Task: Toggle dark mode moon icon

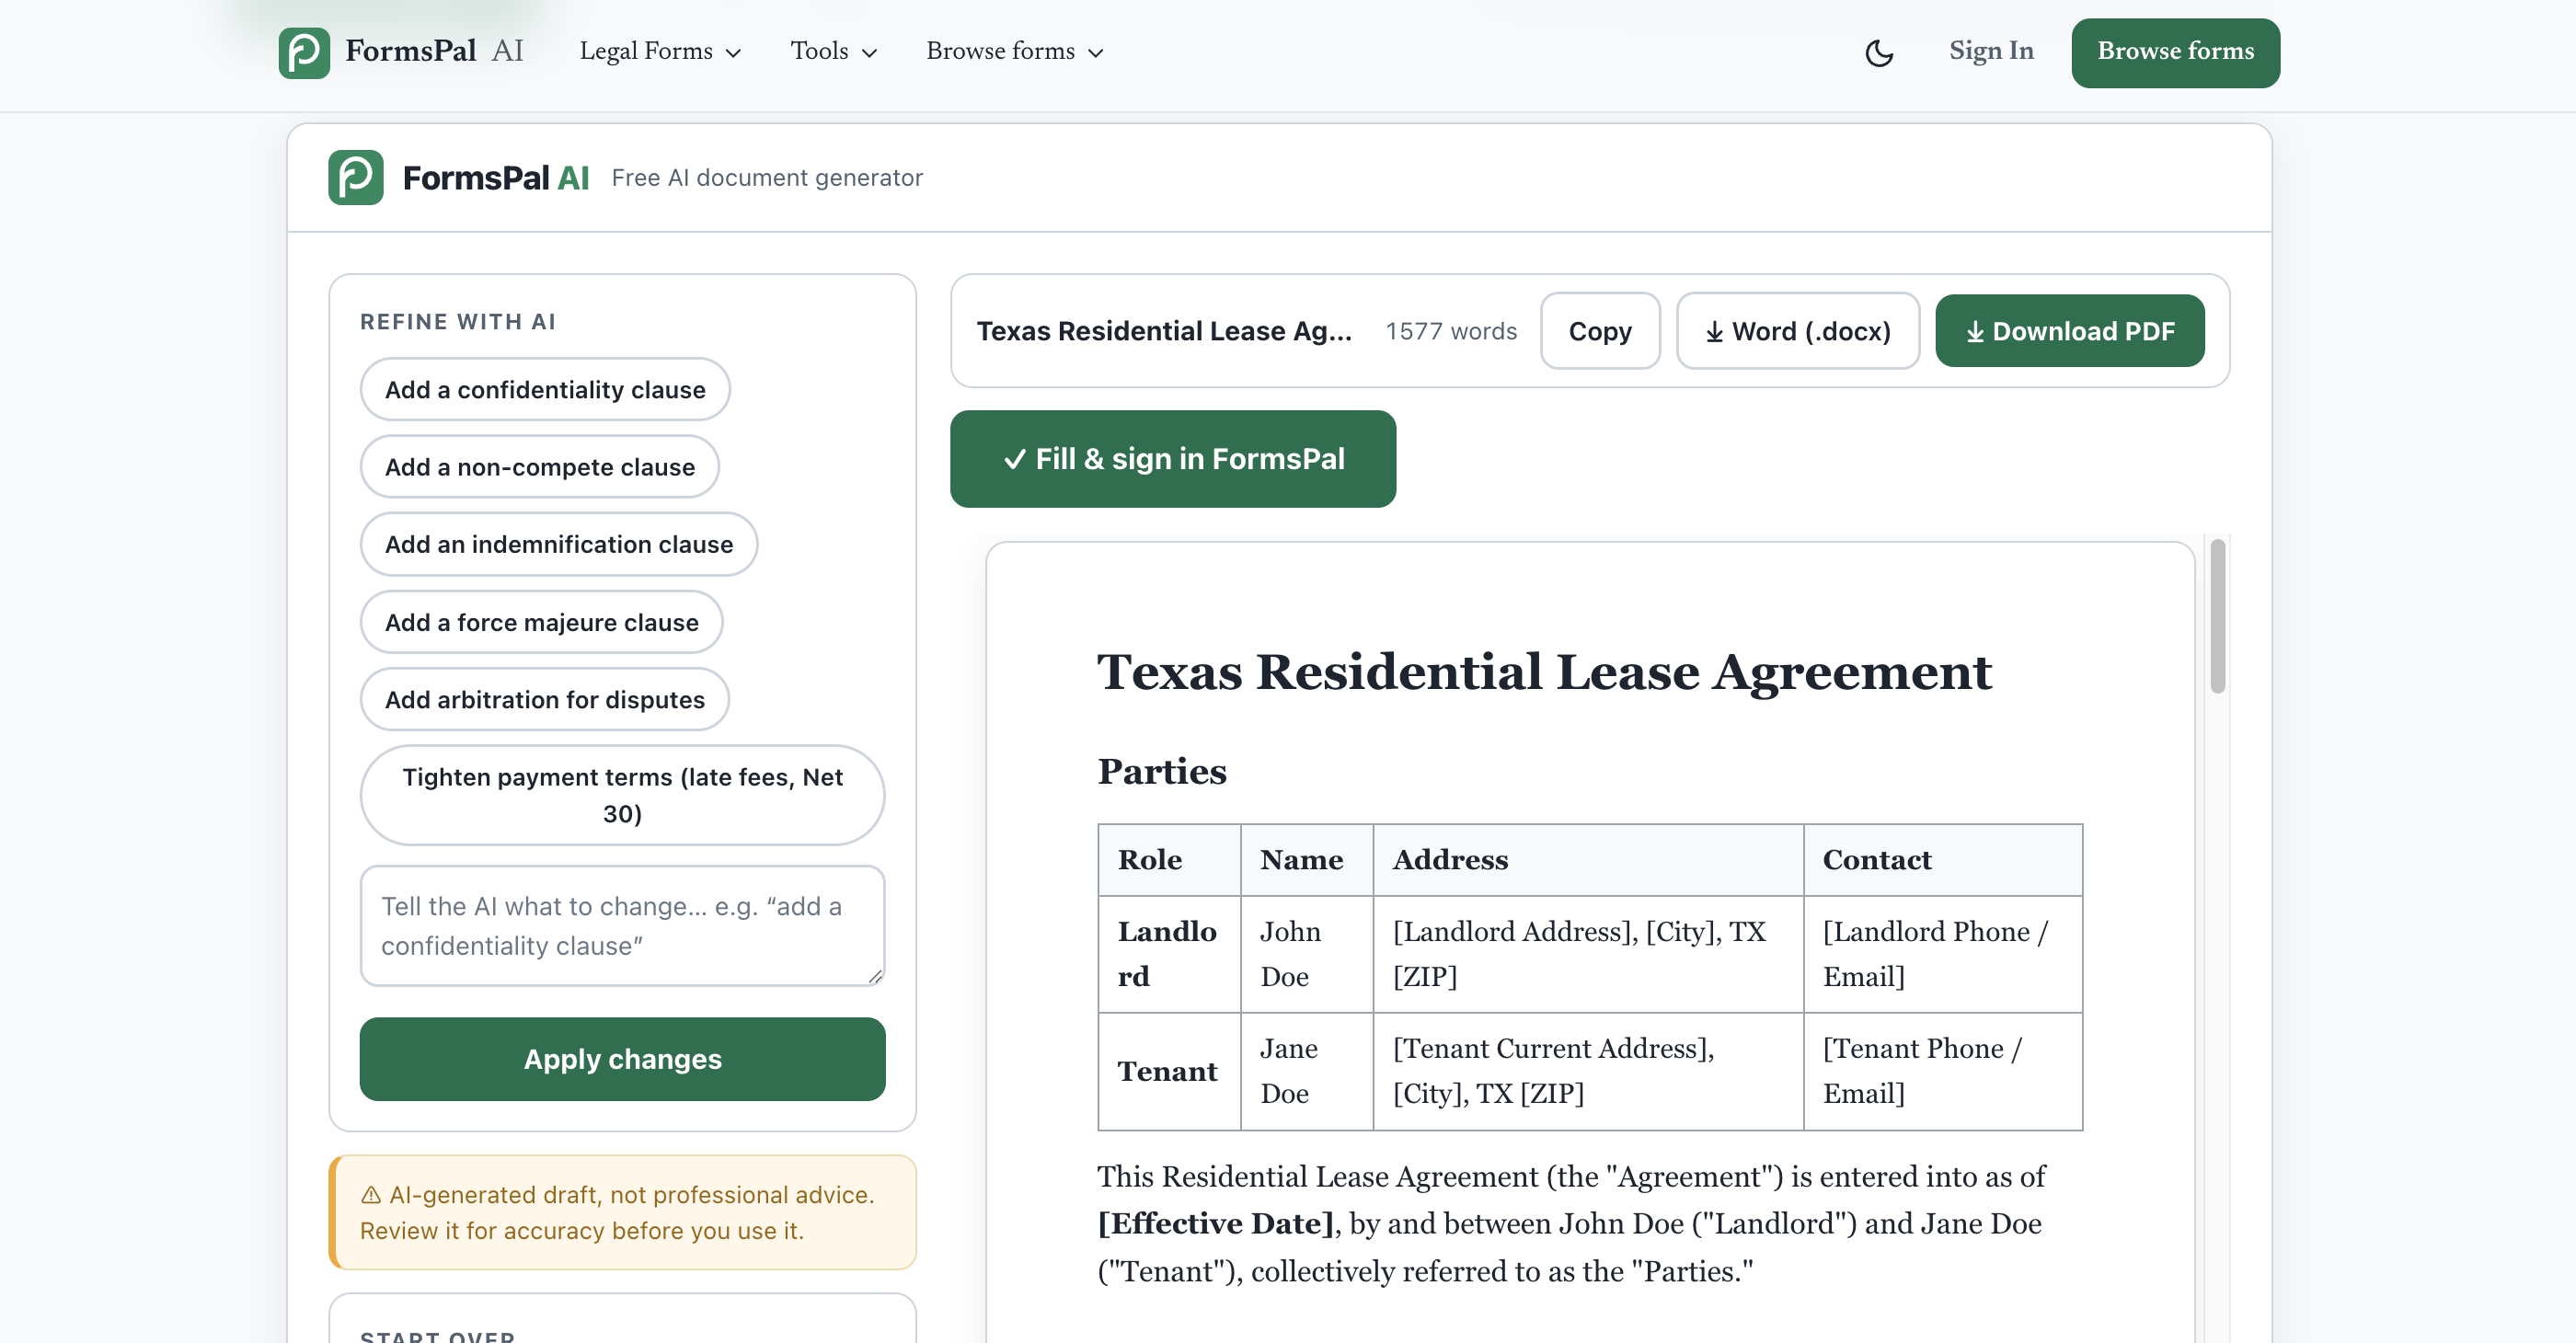Action: [1879, 53]
